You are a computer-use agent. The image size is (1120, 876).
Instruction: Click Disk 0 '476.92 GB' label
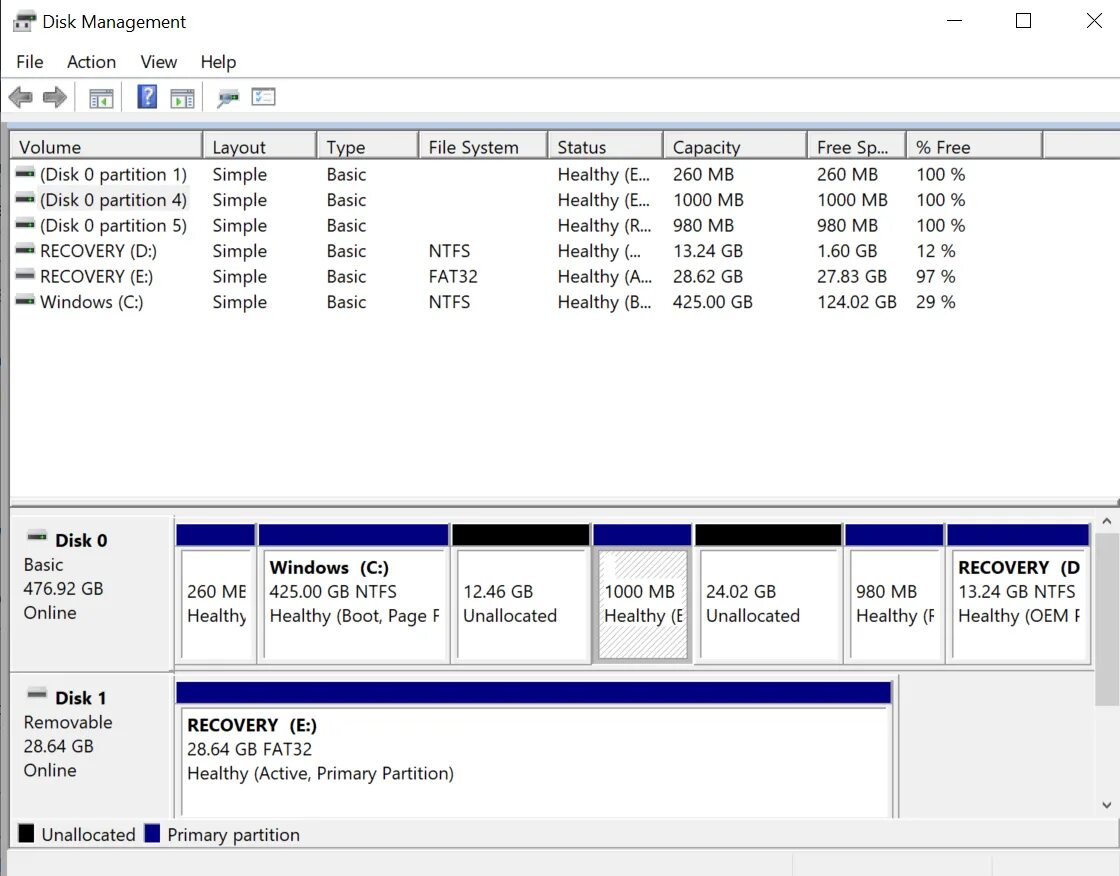(x=63, y=589)
